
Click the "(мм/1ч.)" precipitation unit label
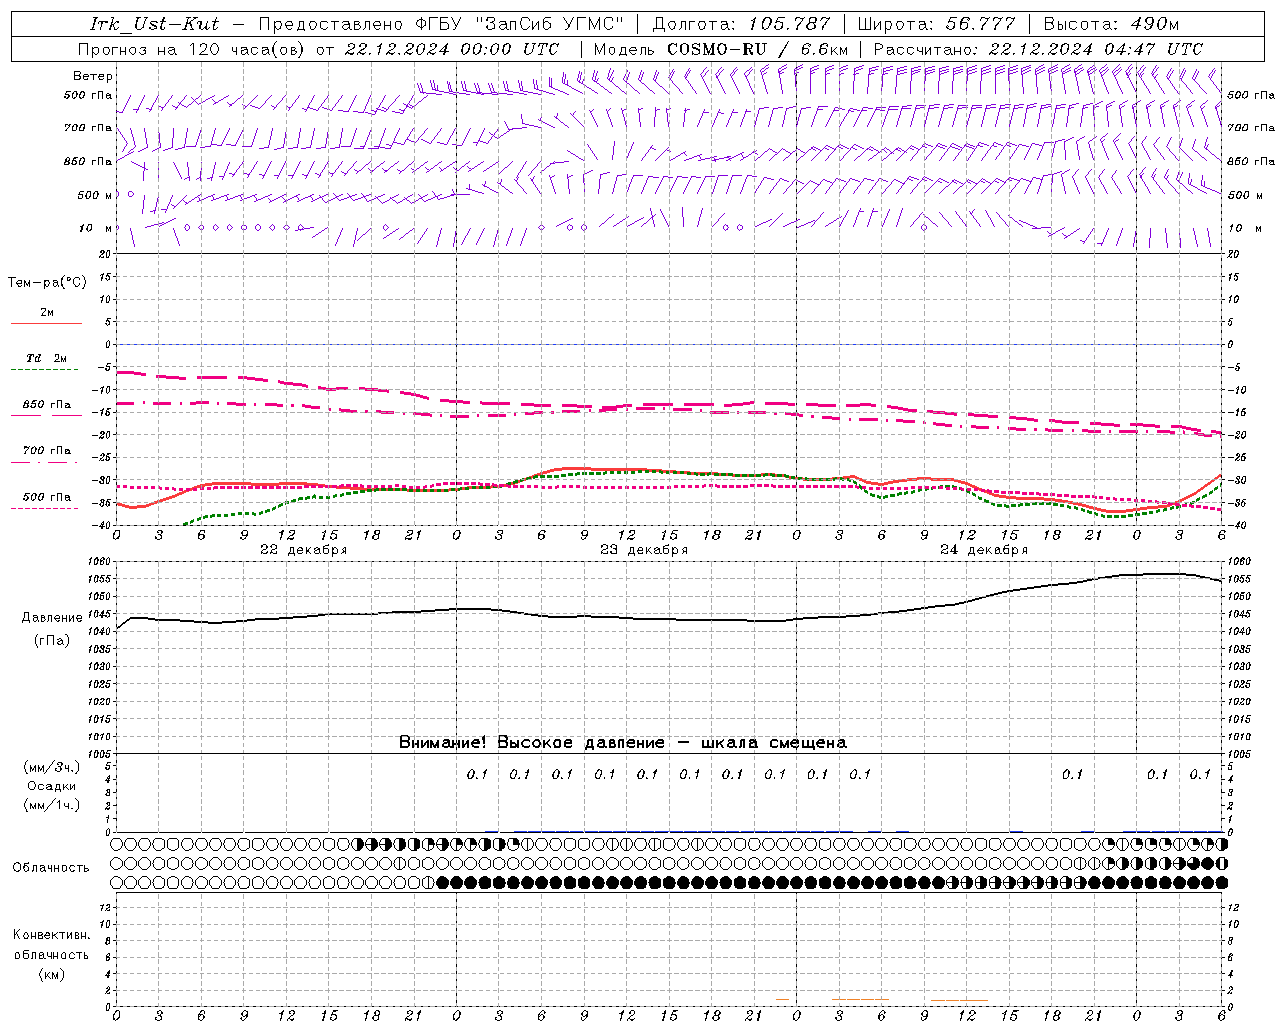[x=52, y=805]
